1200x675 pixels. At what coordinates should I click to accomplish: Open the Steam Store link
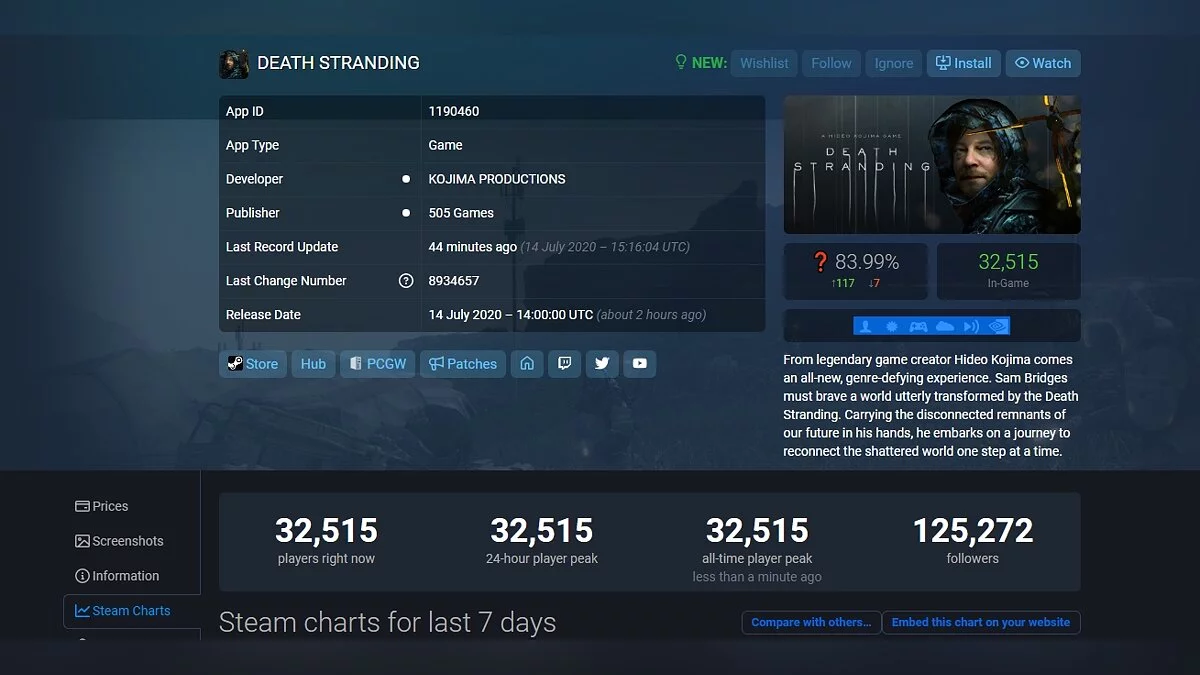(252, 364)
